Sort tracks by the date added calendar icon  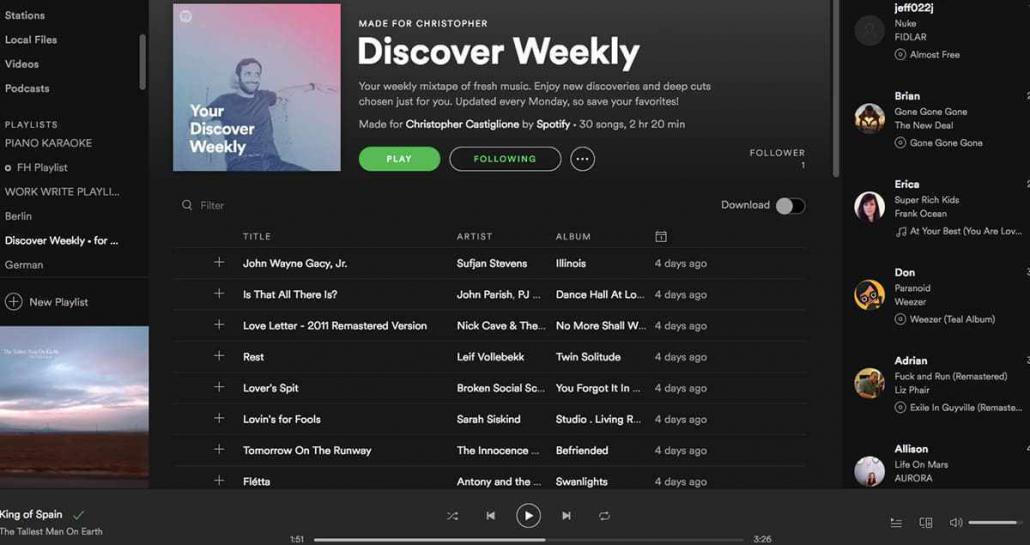click(x=661, y=236)
